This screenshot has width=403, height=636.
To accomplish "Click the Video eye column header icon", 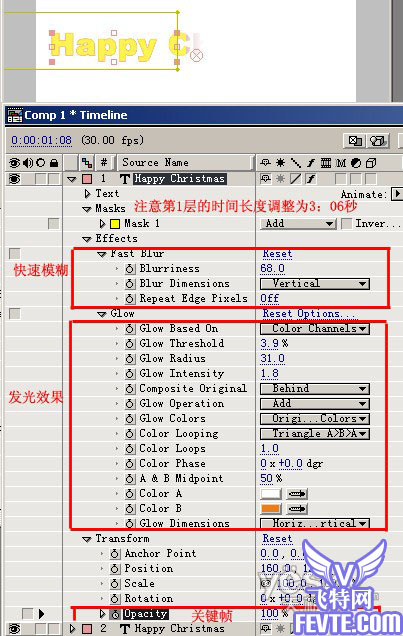I will (14, 163).
